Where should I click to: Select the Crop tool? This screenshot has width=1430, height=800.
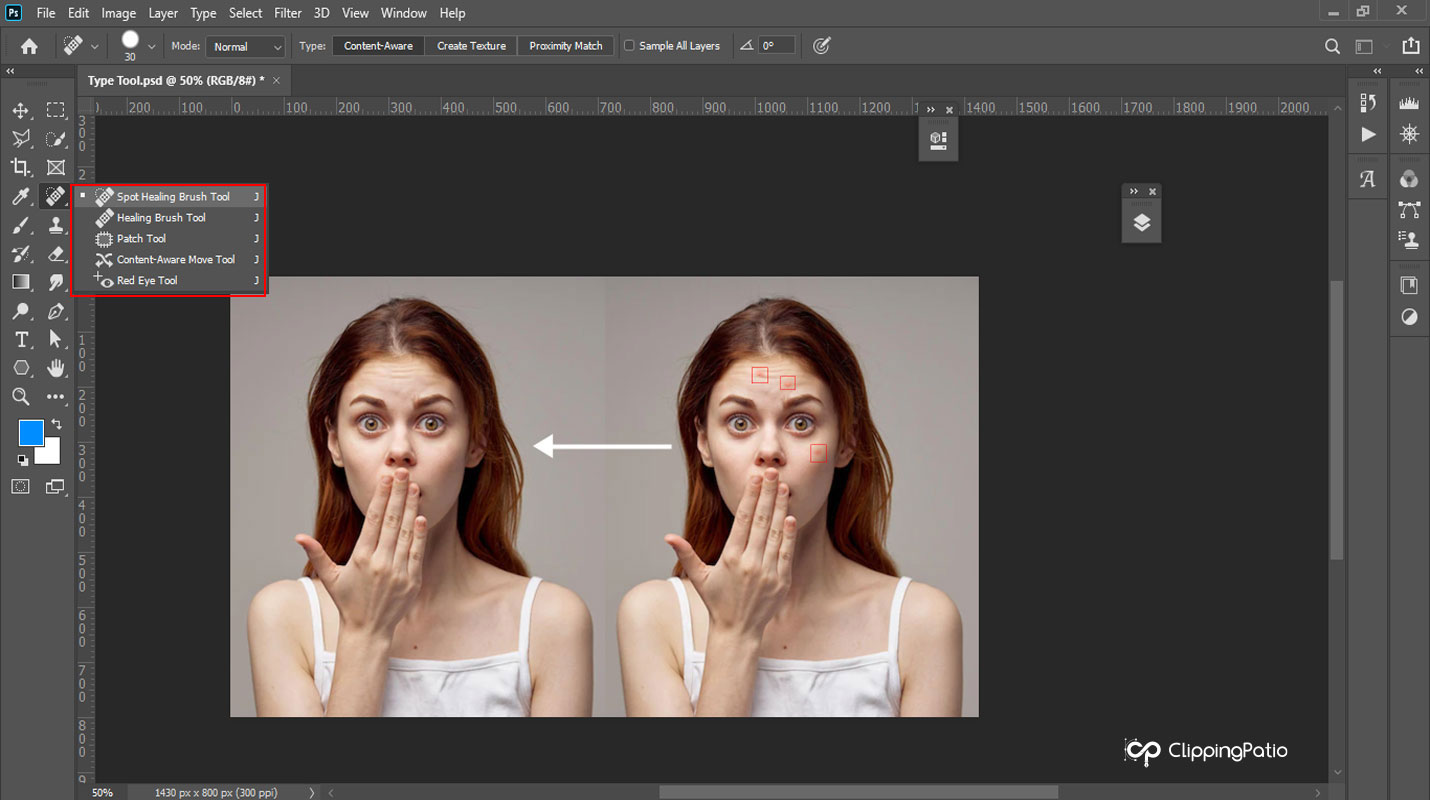click(21, 167)
